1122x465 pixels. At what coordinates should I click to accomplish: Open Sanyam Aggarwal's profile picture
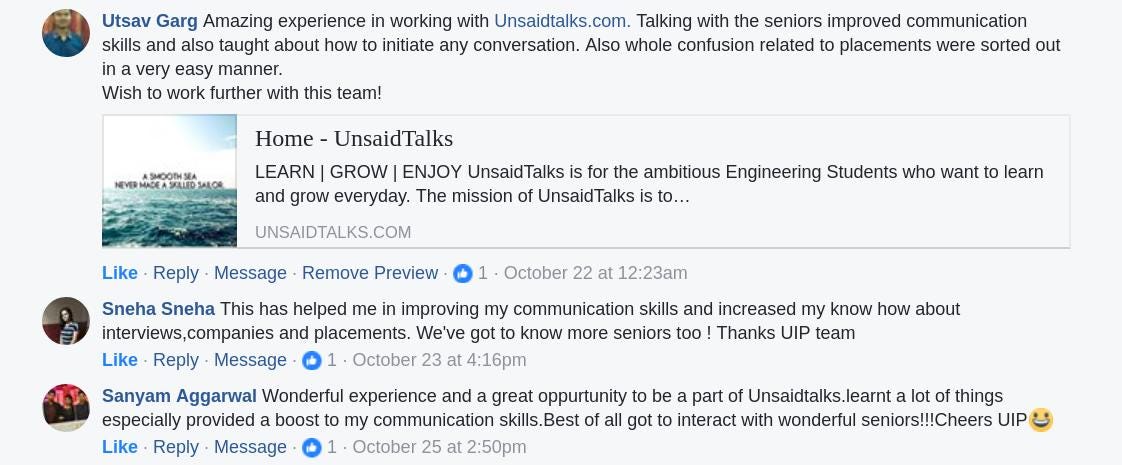pos(66,408)
